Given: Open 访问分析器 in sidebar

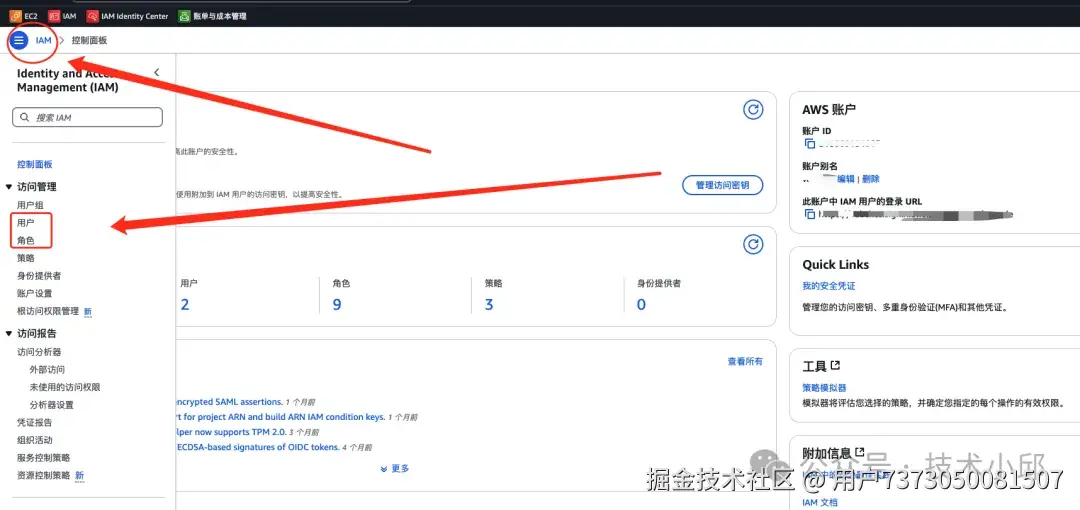Looking at the screenshot, I should tap(39, 352).
